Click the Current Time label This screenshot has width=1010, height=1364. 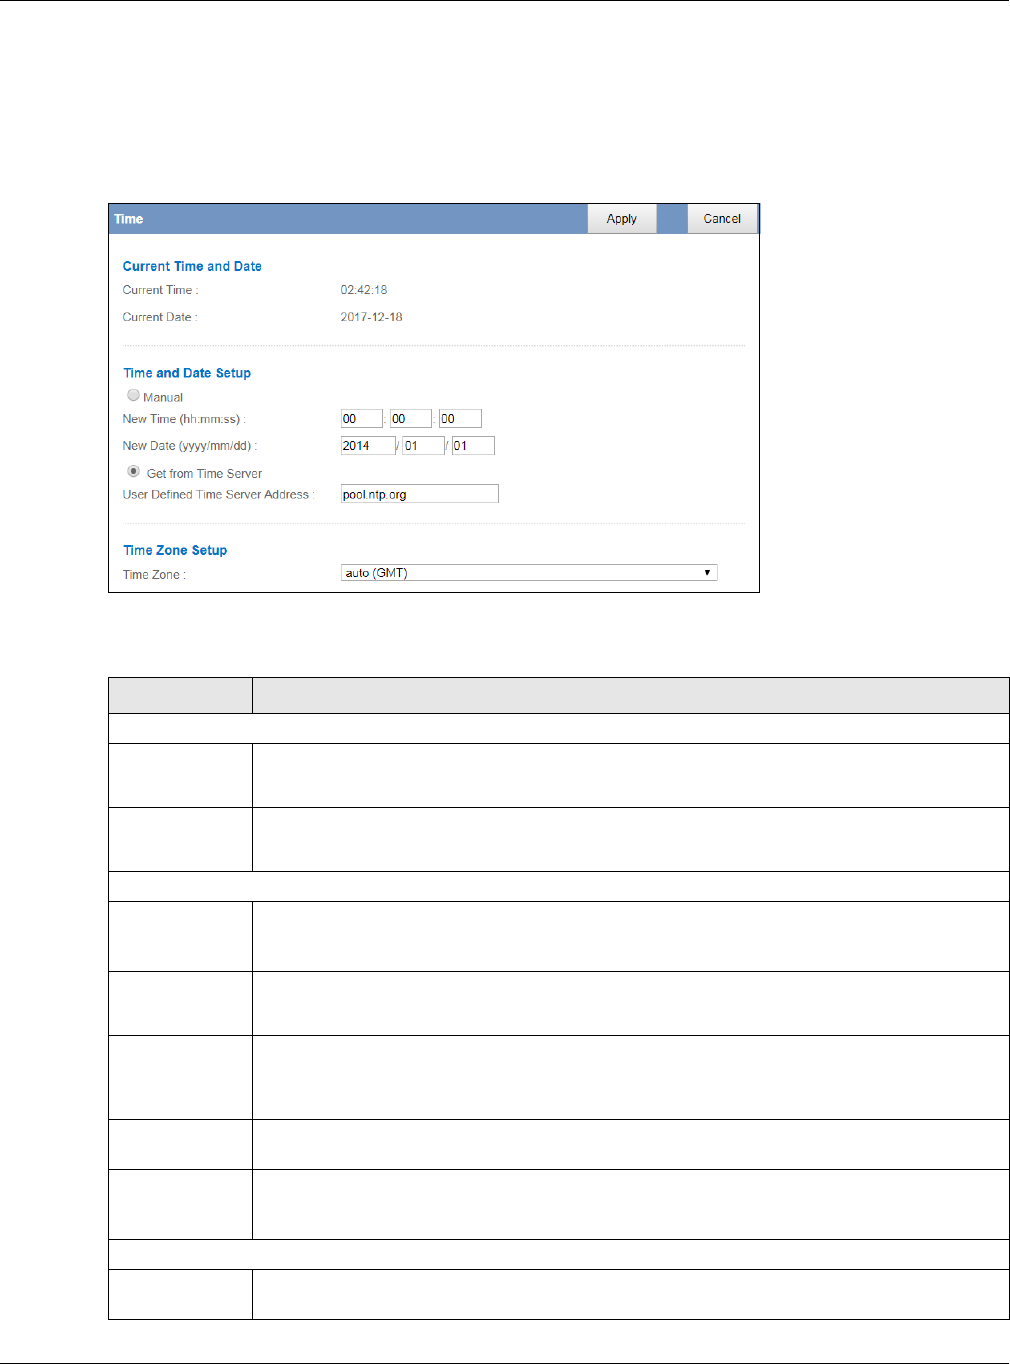pos(160,290)
